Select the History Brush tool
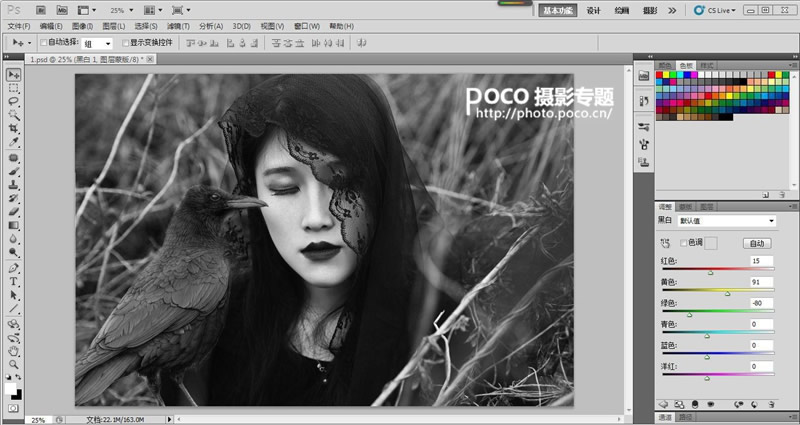Viewport: 800px width, 425px height. (13, 198)
